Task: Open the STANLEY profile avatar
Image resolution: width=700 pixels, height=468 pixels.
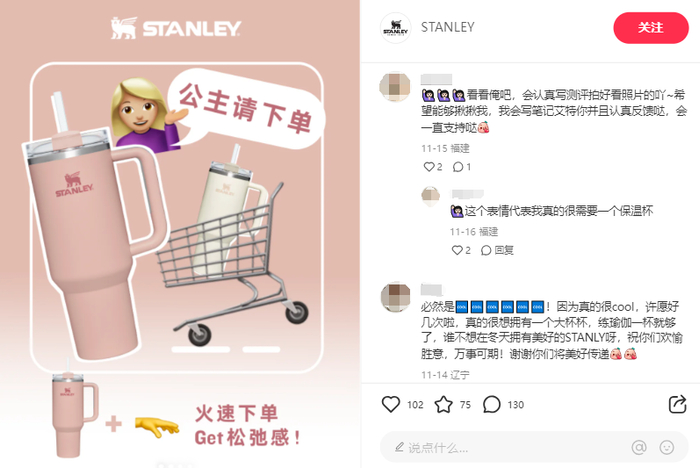Action: [395, 28]
